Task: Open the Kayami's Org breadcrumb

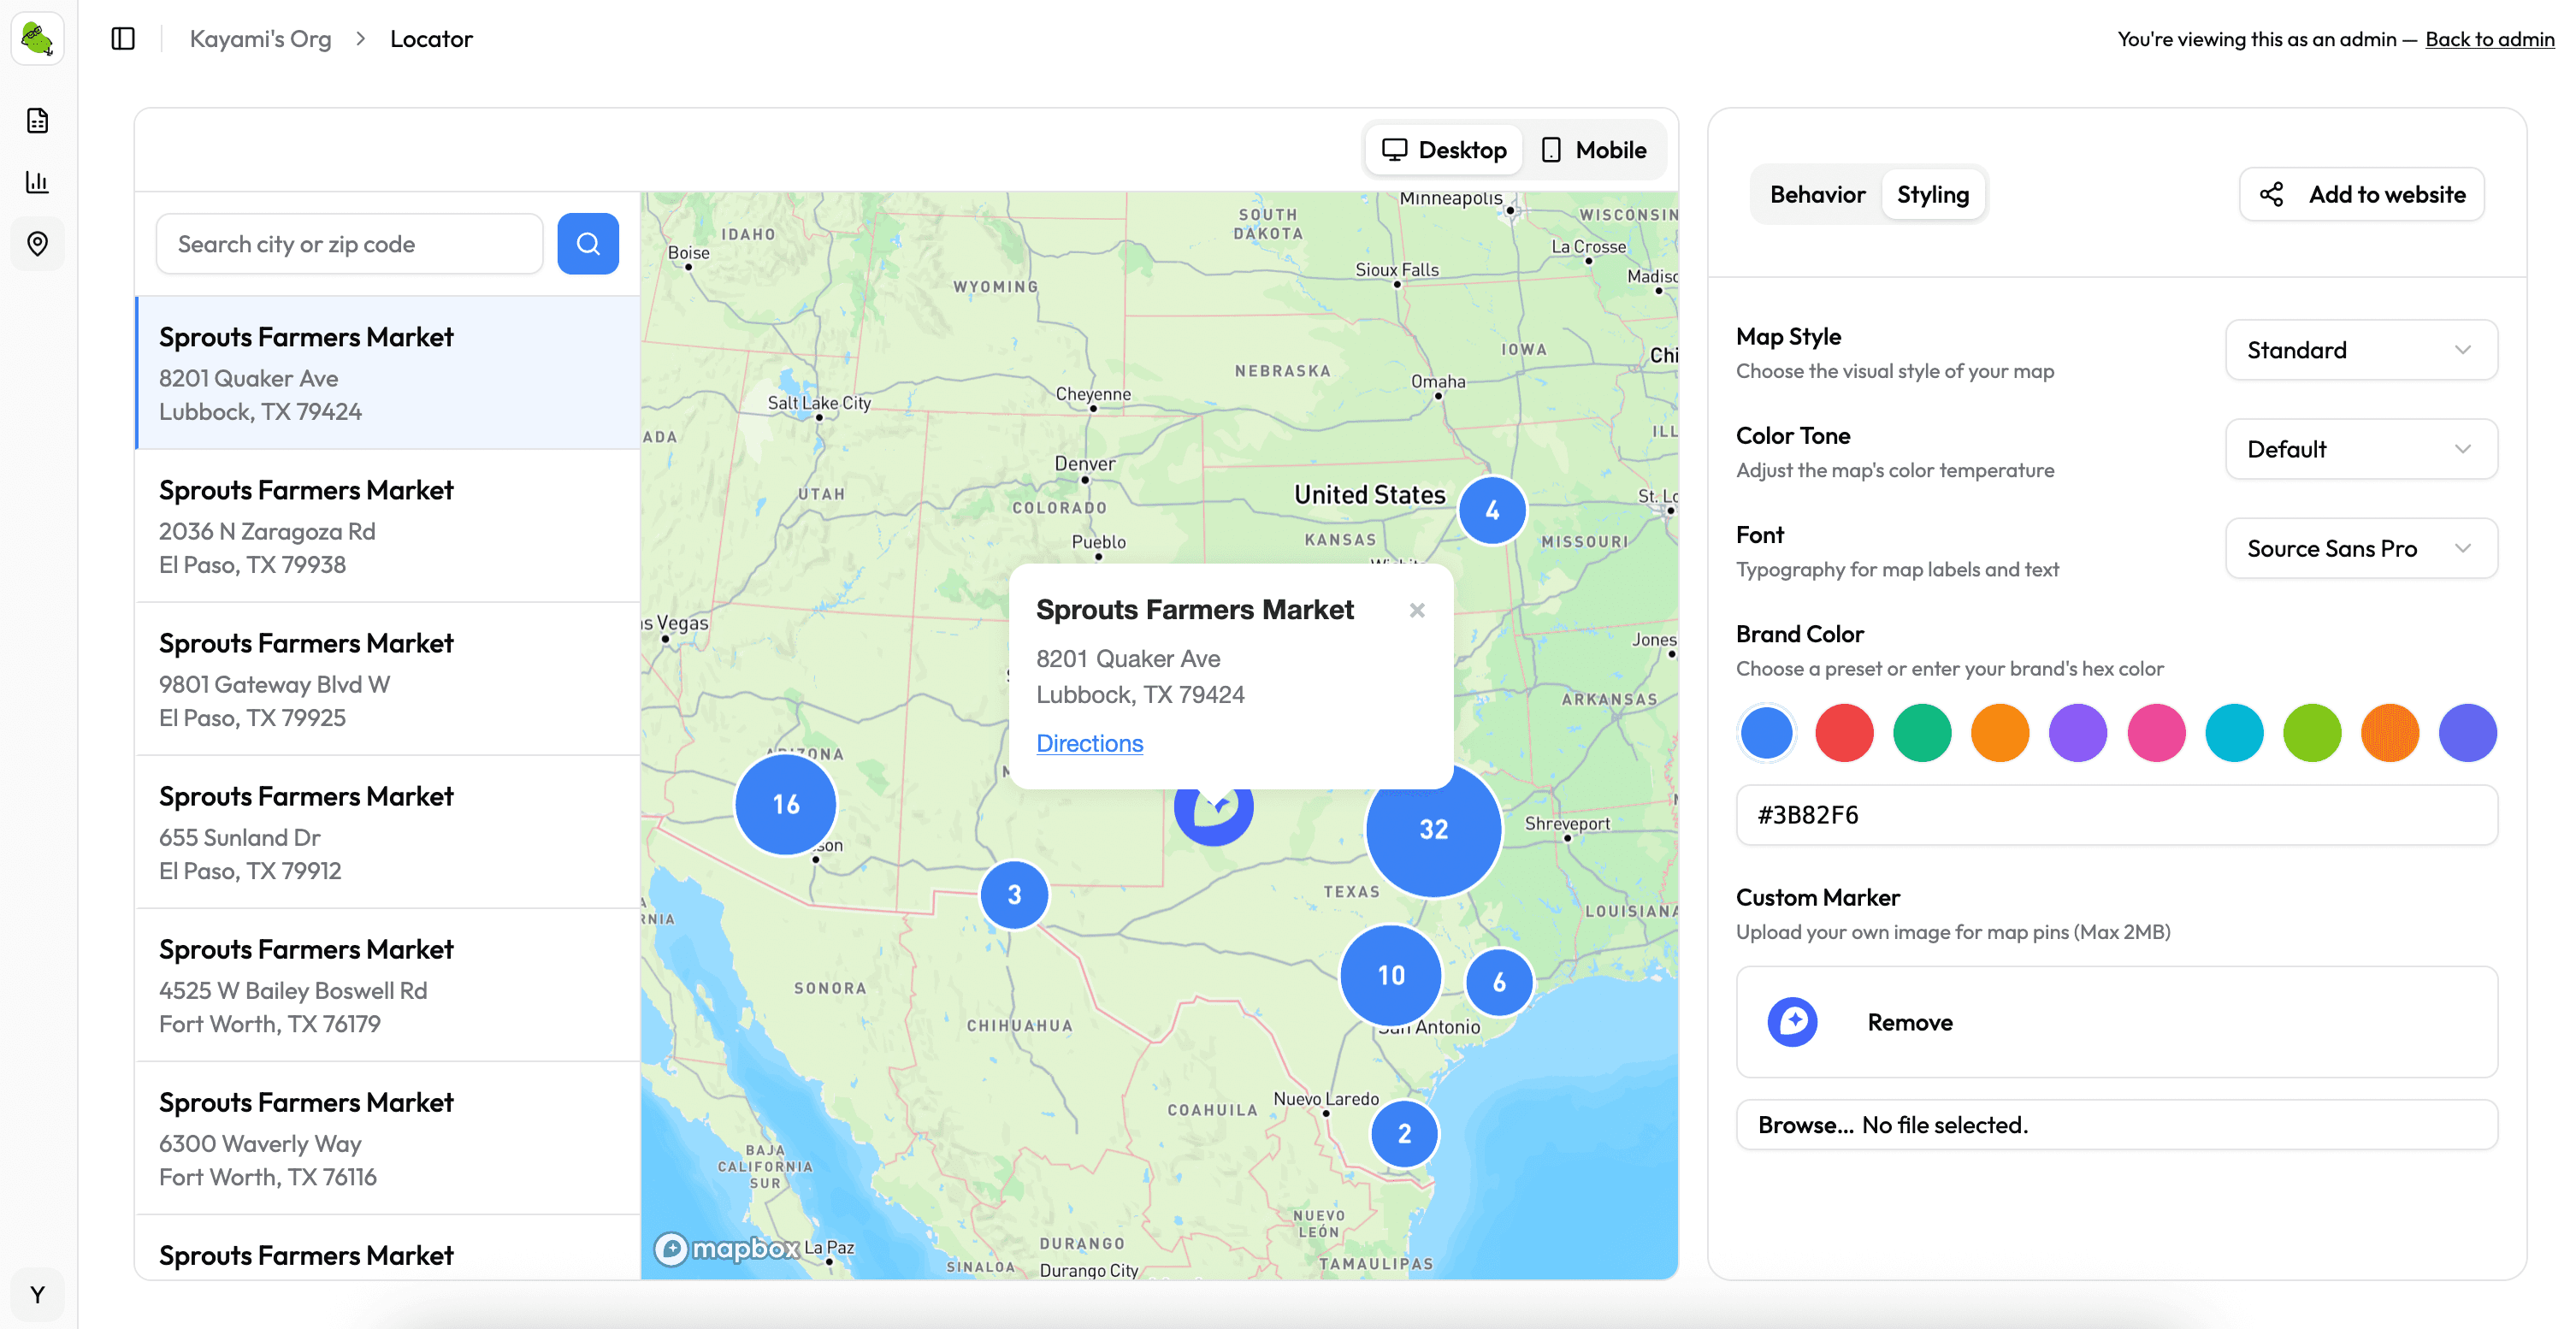Action: (261, 38)
